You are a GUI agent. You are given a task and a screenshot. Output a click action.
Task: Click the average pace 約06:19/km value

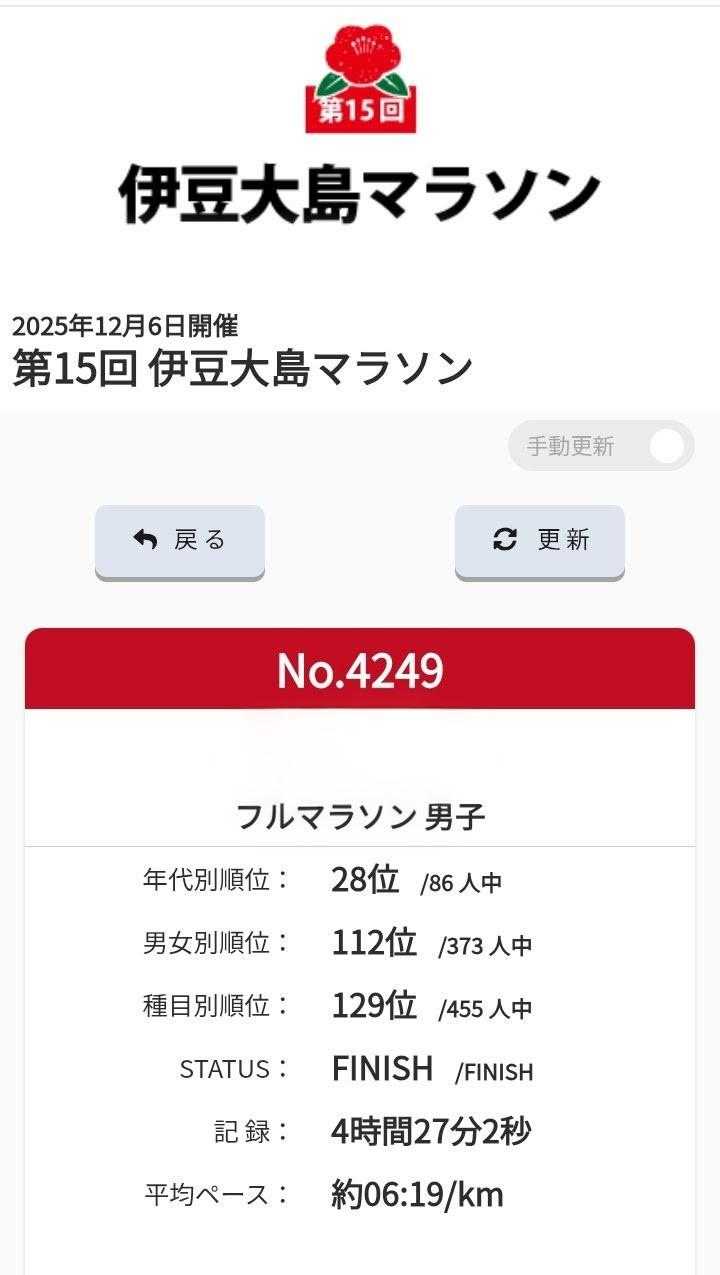417,1194
